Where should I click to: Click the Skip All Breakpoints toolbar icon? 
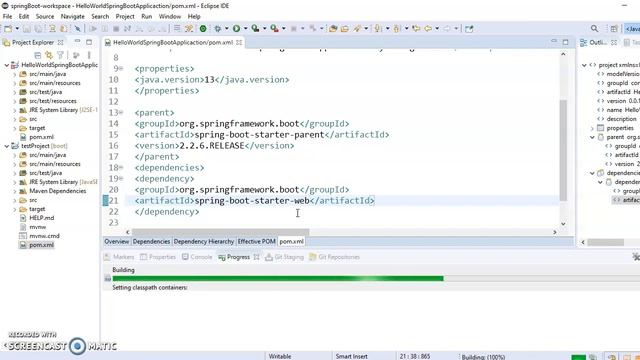[78, 29]
